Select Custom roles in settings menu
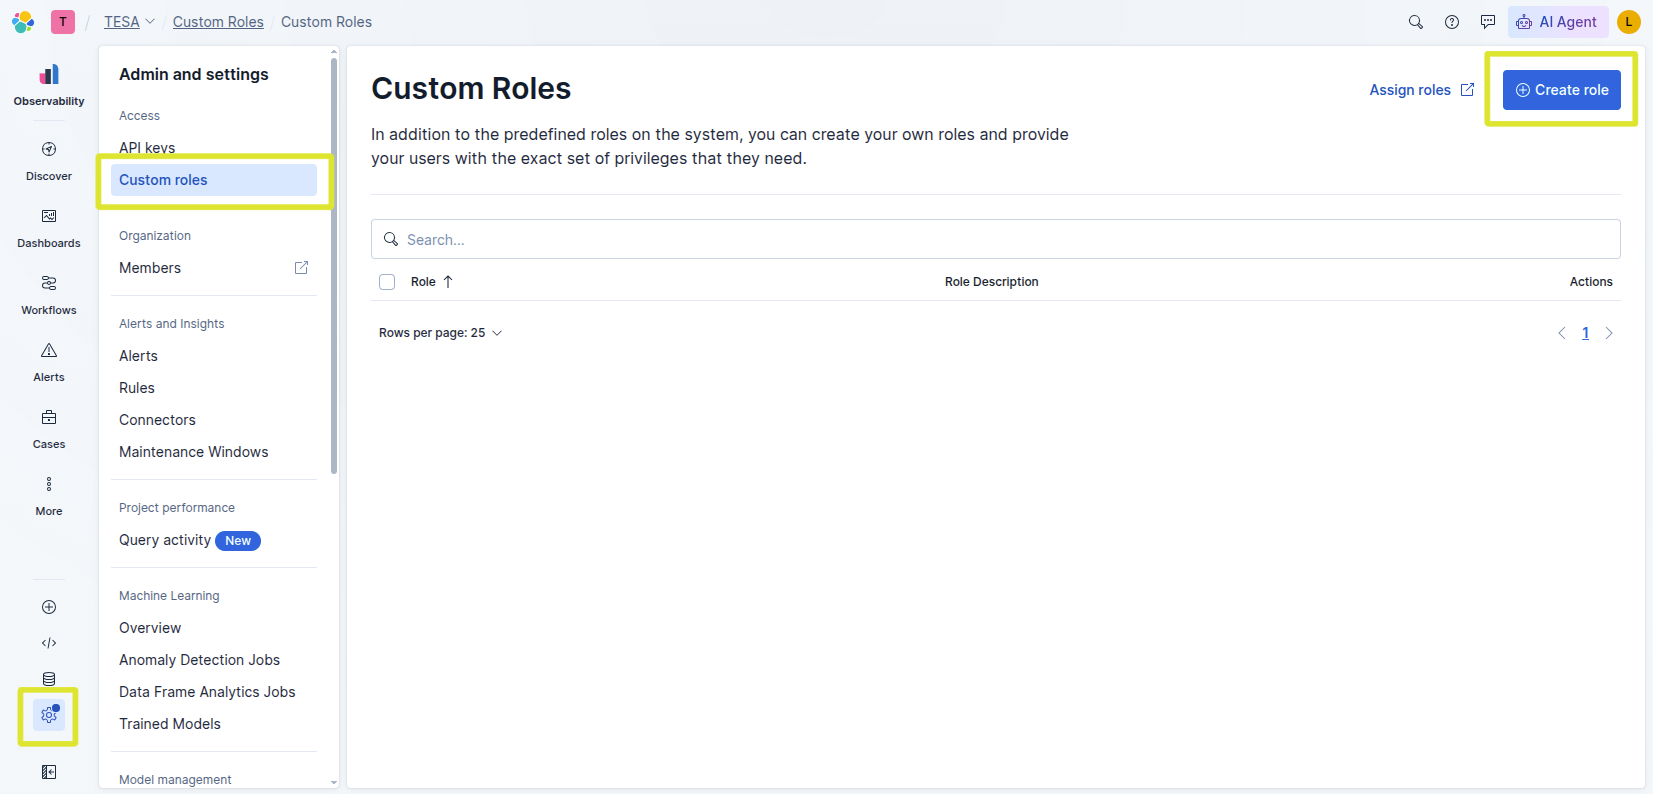Image resolution: width=1653 pixels, height=794 pixels. coord(214,180)
